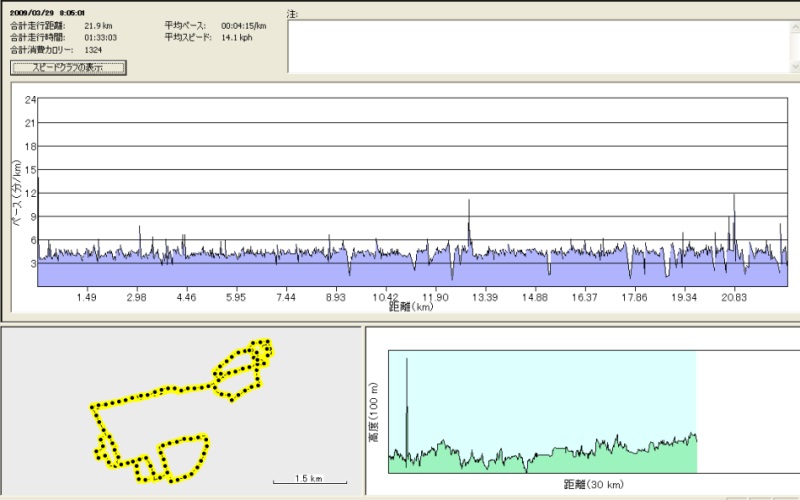Click the 距離(km) axis label under pace graph
Image resolution: width=800 pixels, height=500 pixels.
[x=410, y=308]
